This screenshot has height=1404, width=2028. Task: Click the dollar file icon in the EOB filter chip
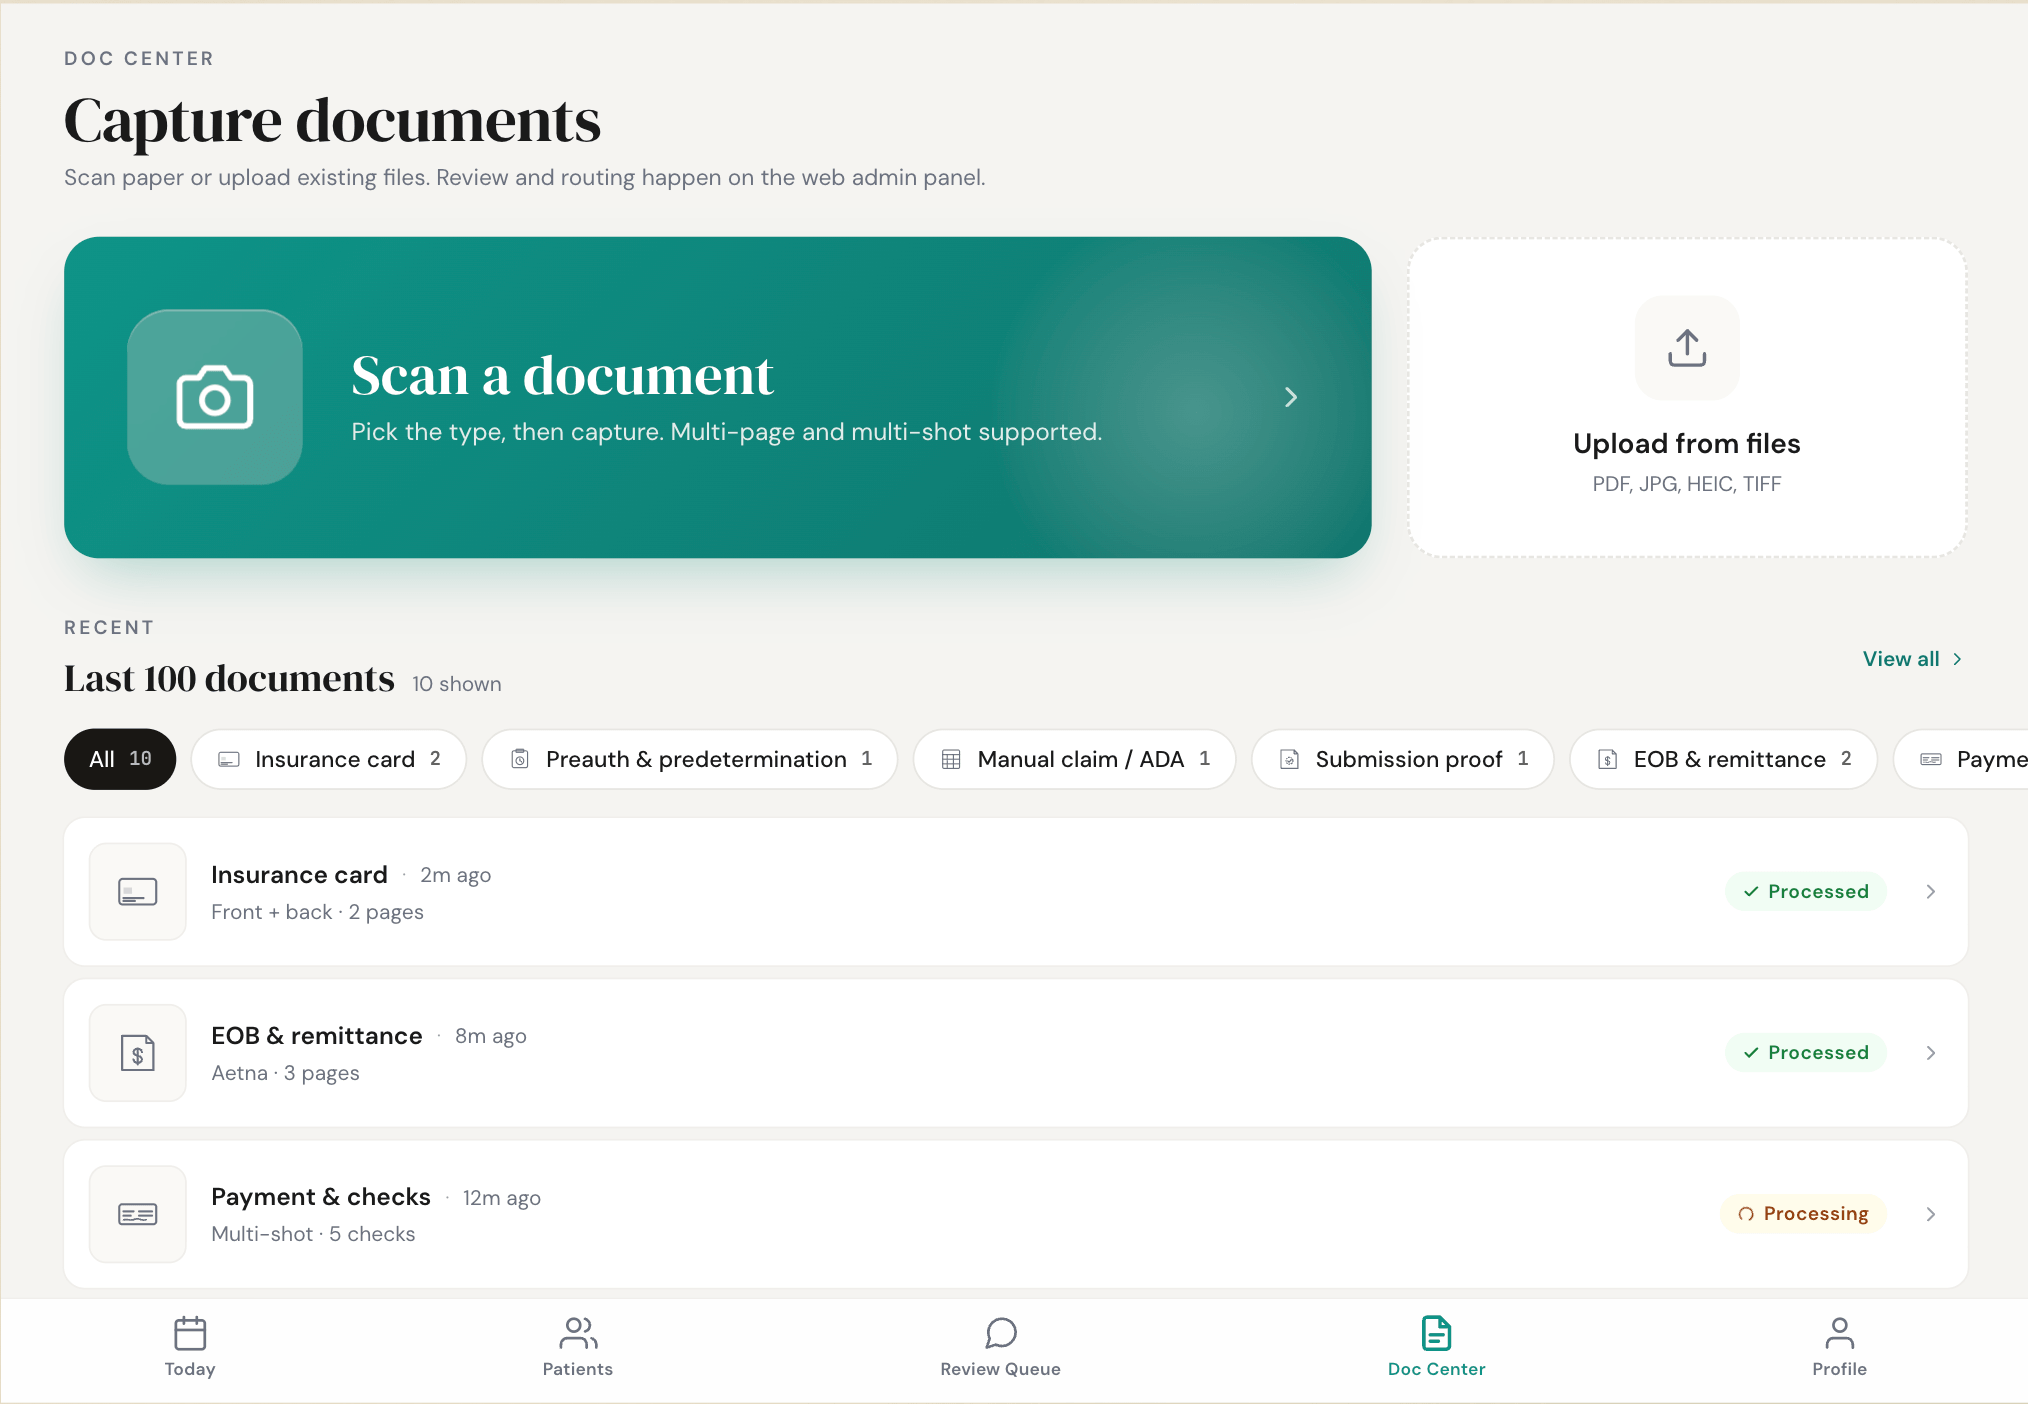coord(1608,760)
